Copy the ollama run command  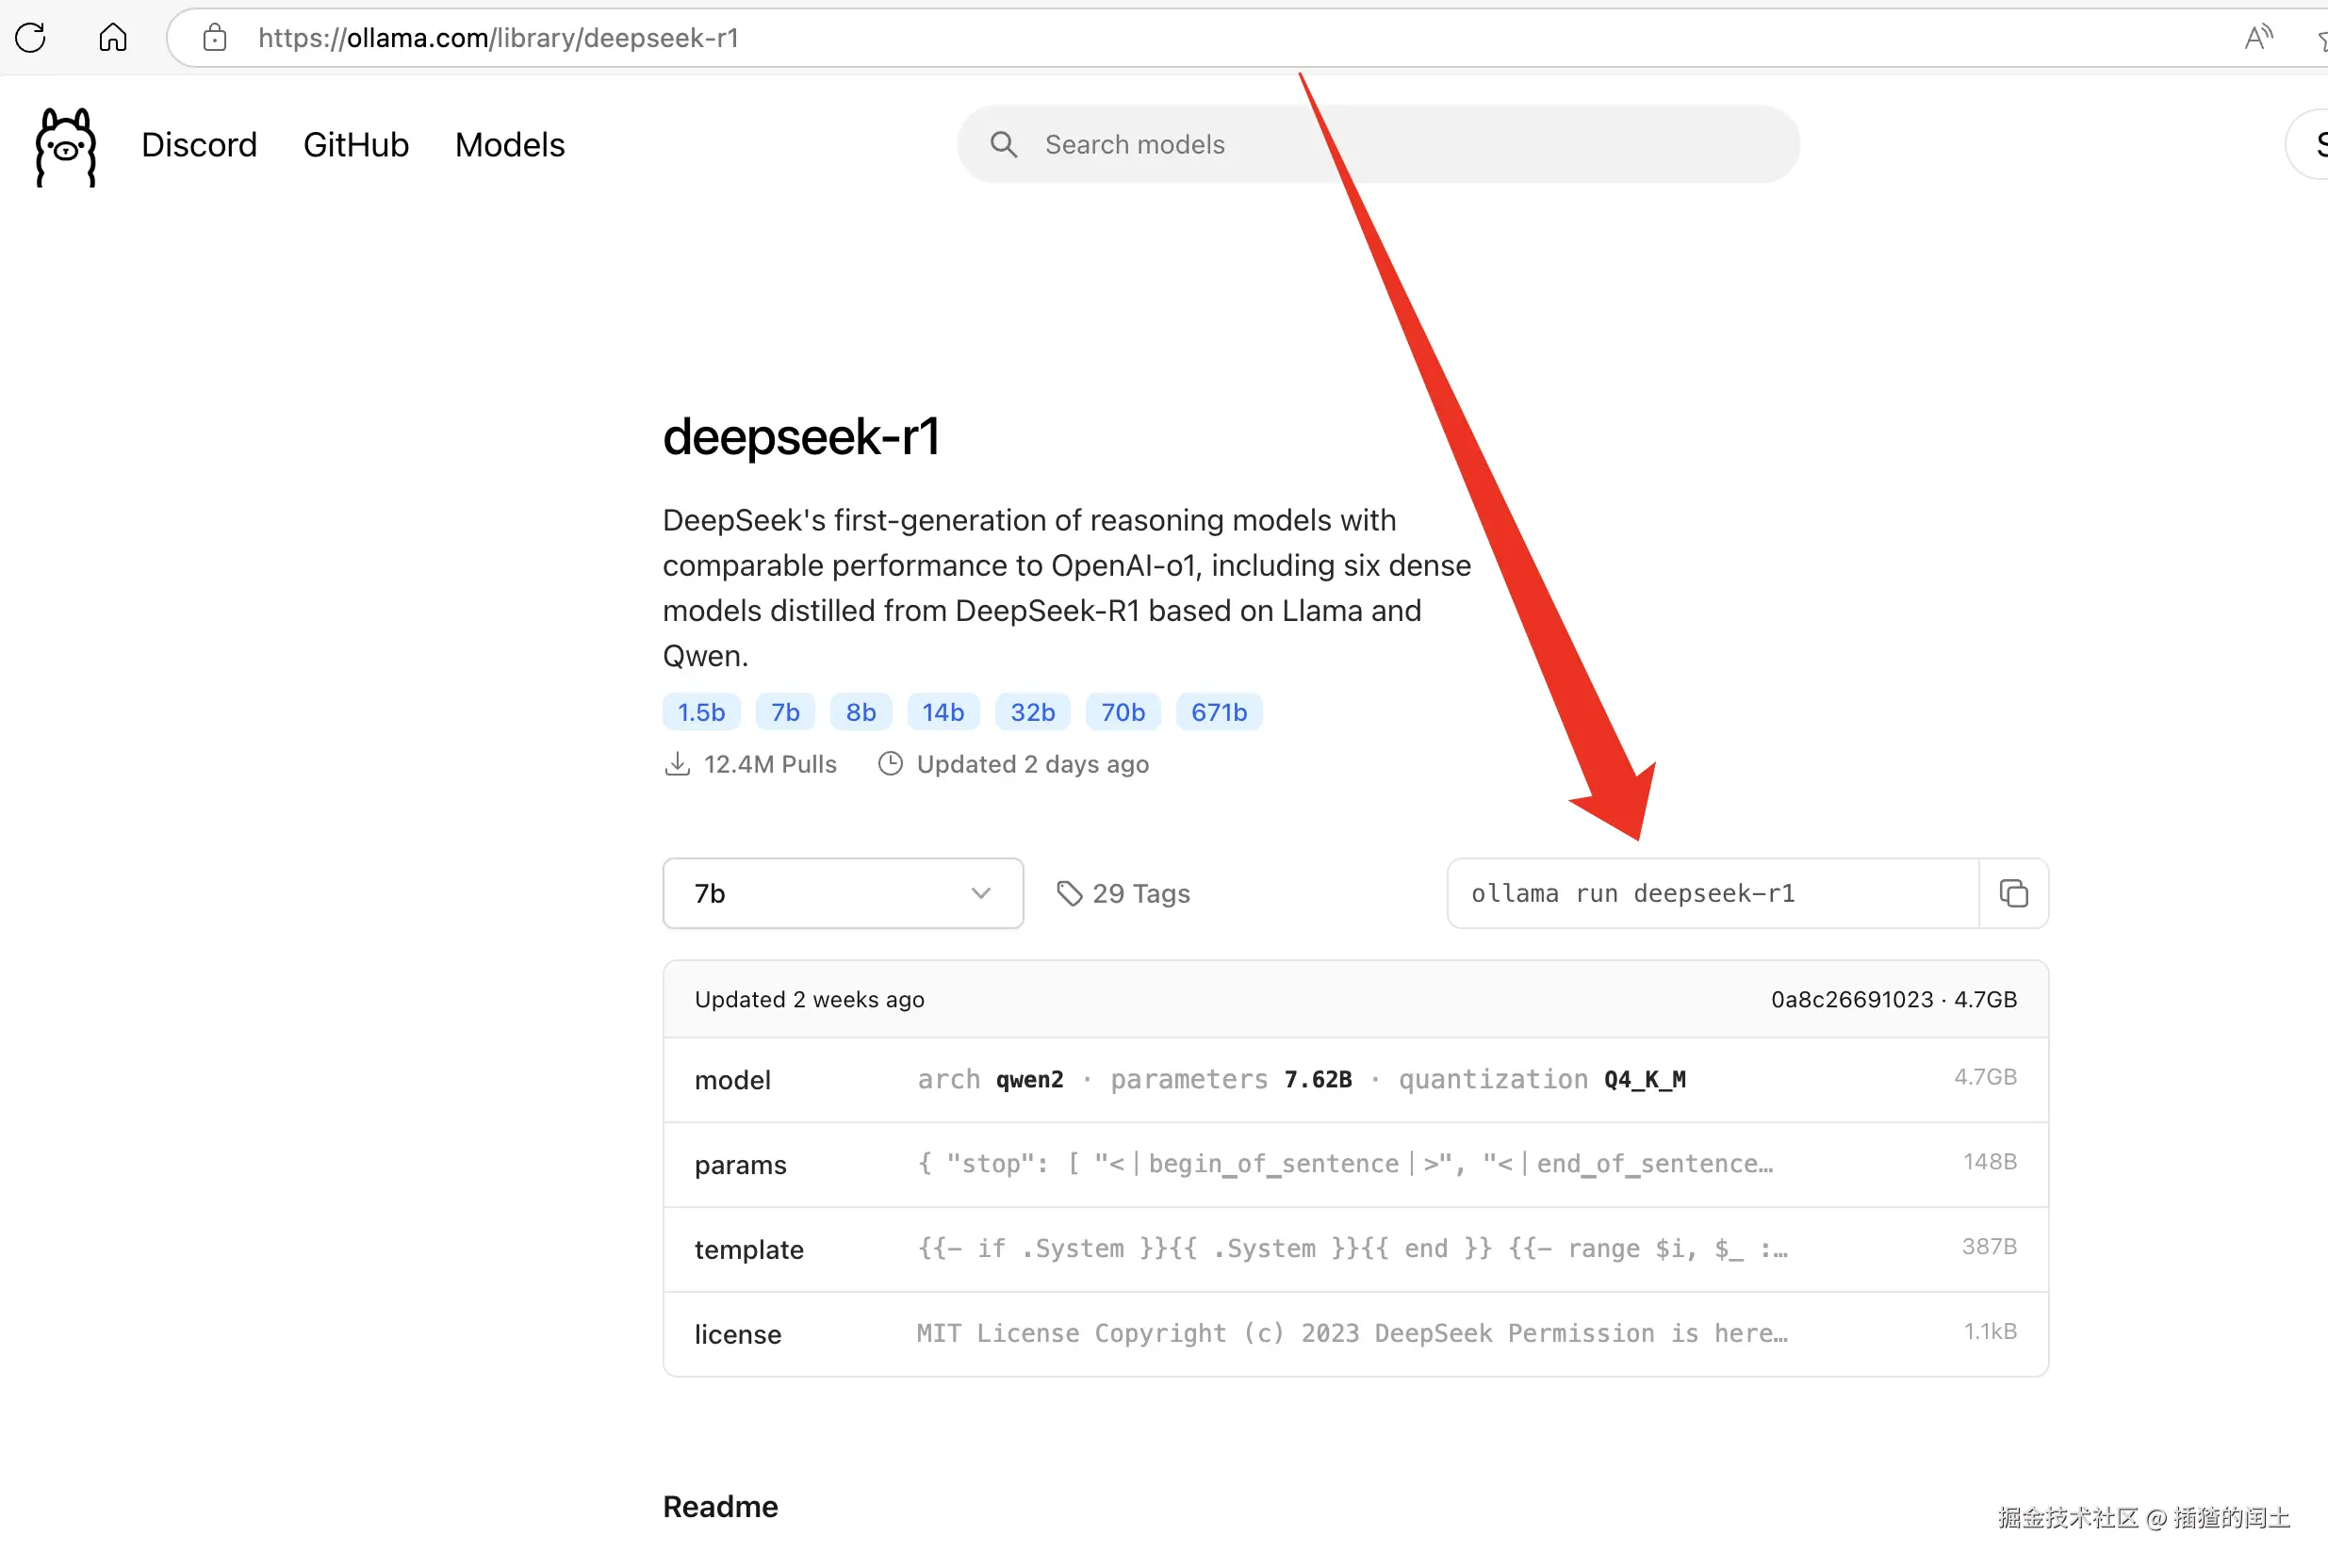pyautogui.click(x=2013, y=893)
